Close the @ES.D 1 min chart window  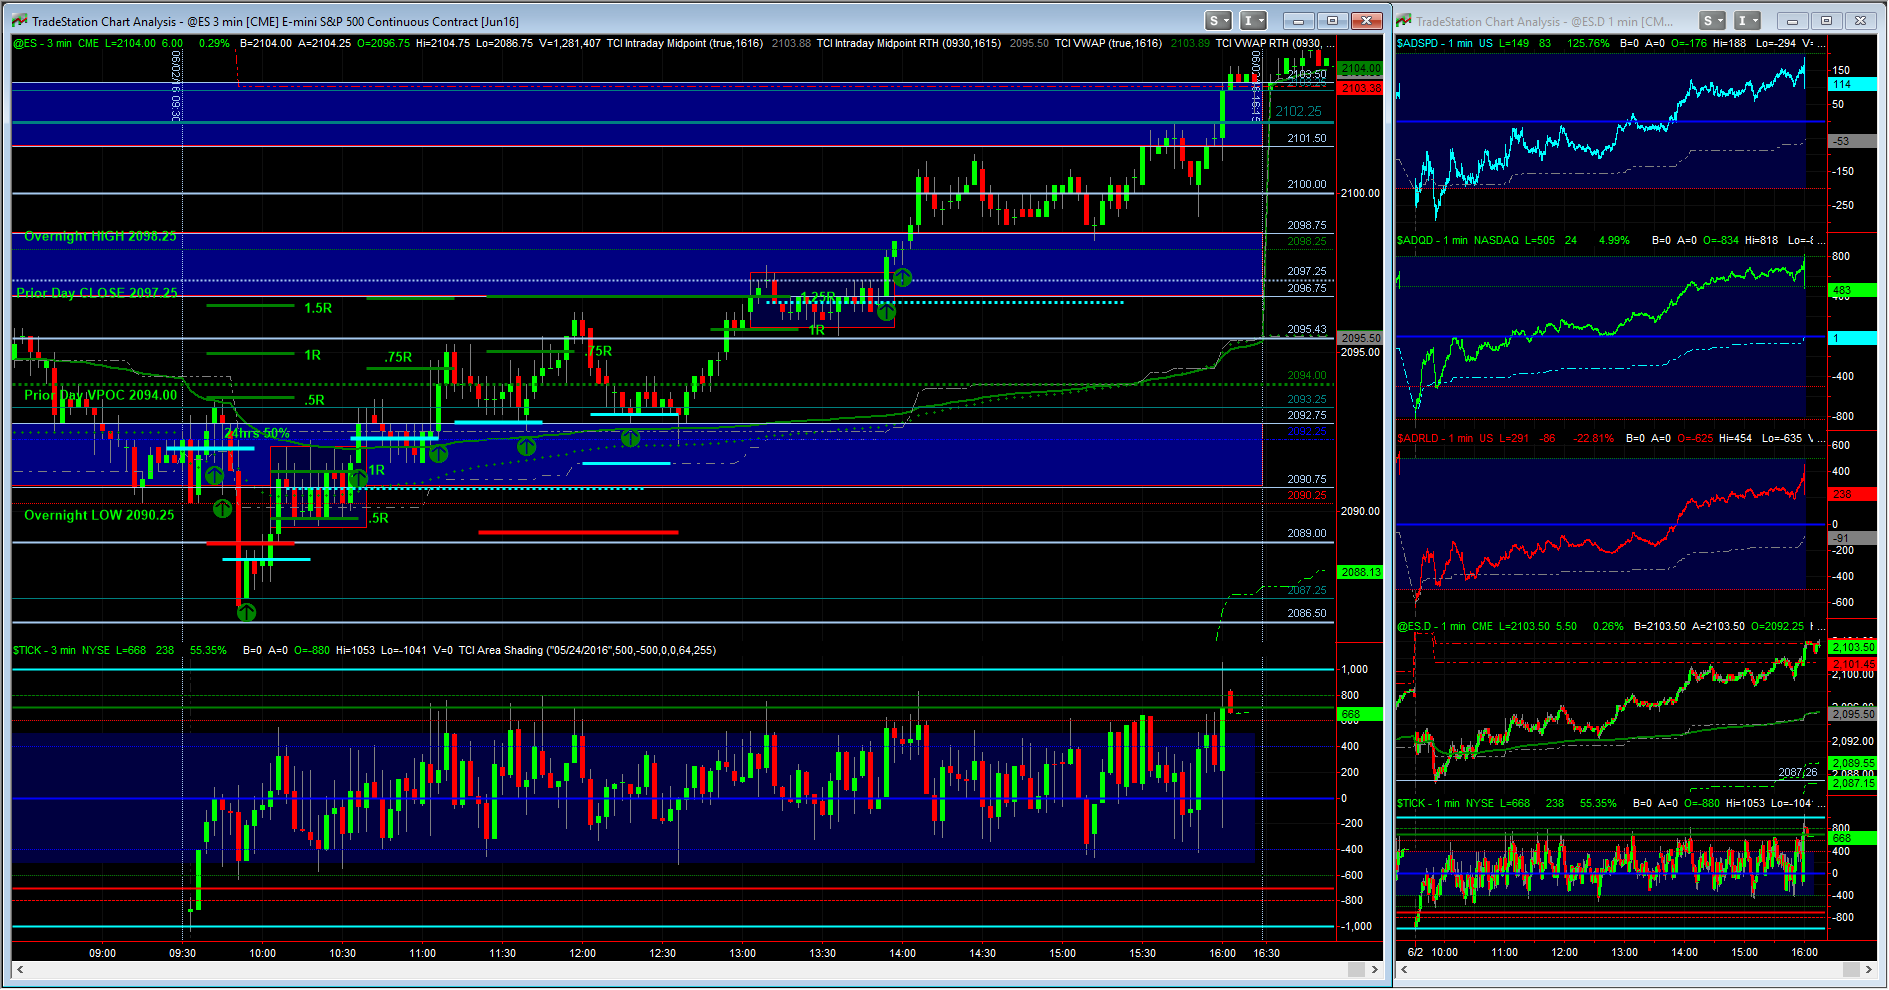click(1860, 21)
